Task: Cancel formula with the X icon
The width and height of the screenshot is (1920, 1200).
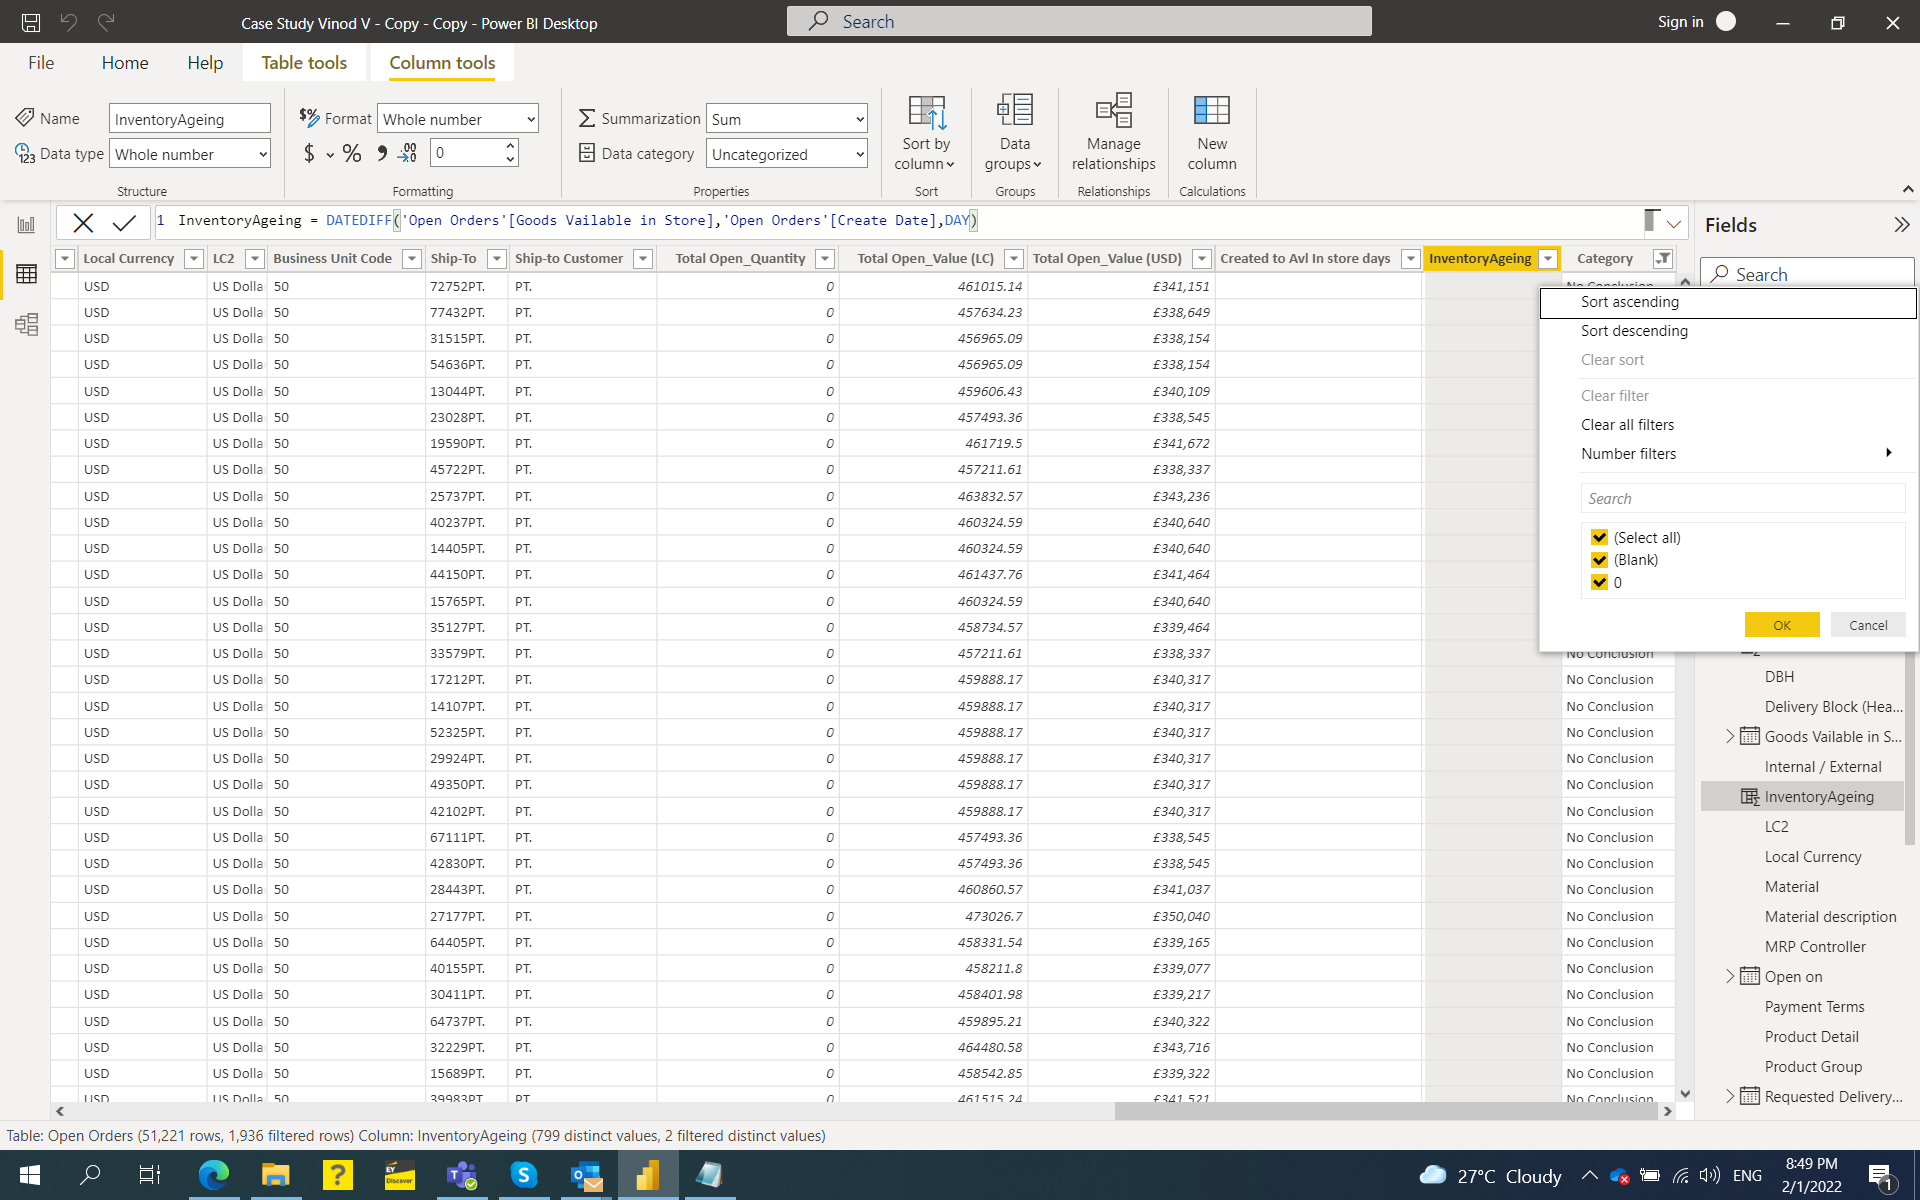Action: (x=83, y=222)
